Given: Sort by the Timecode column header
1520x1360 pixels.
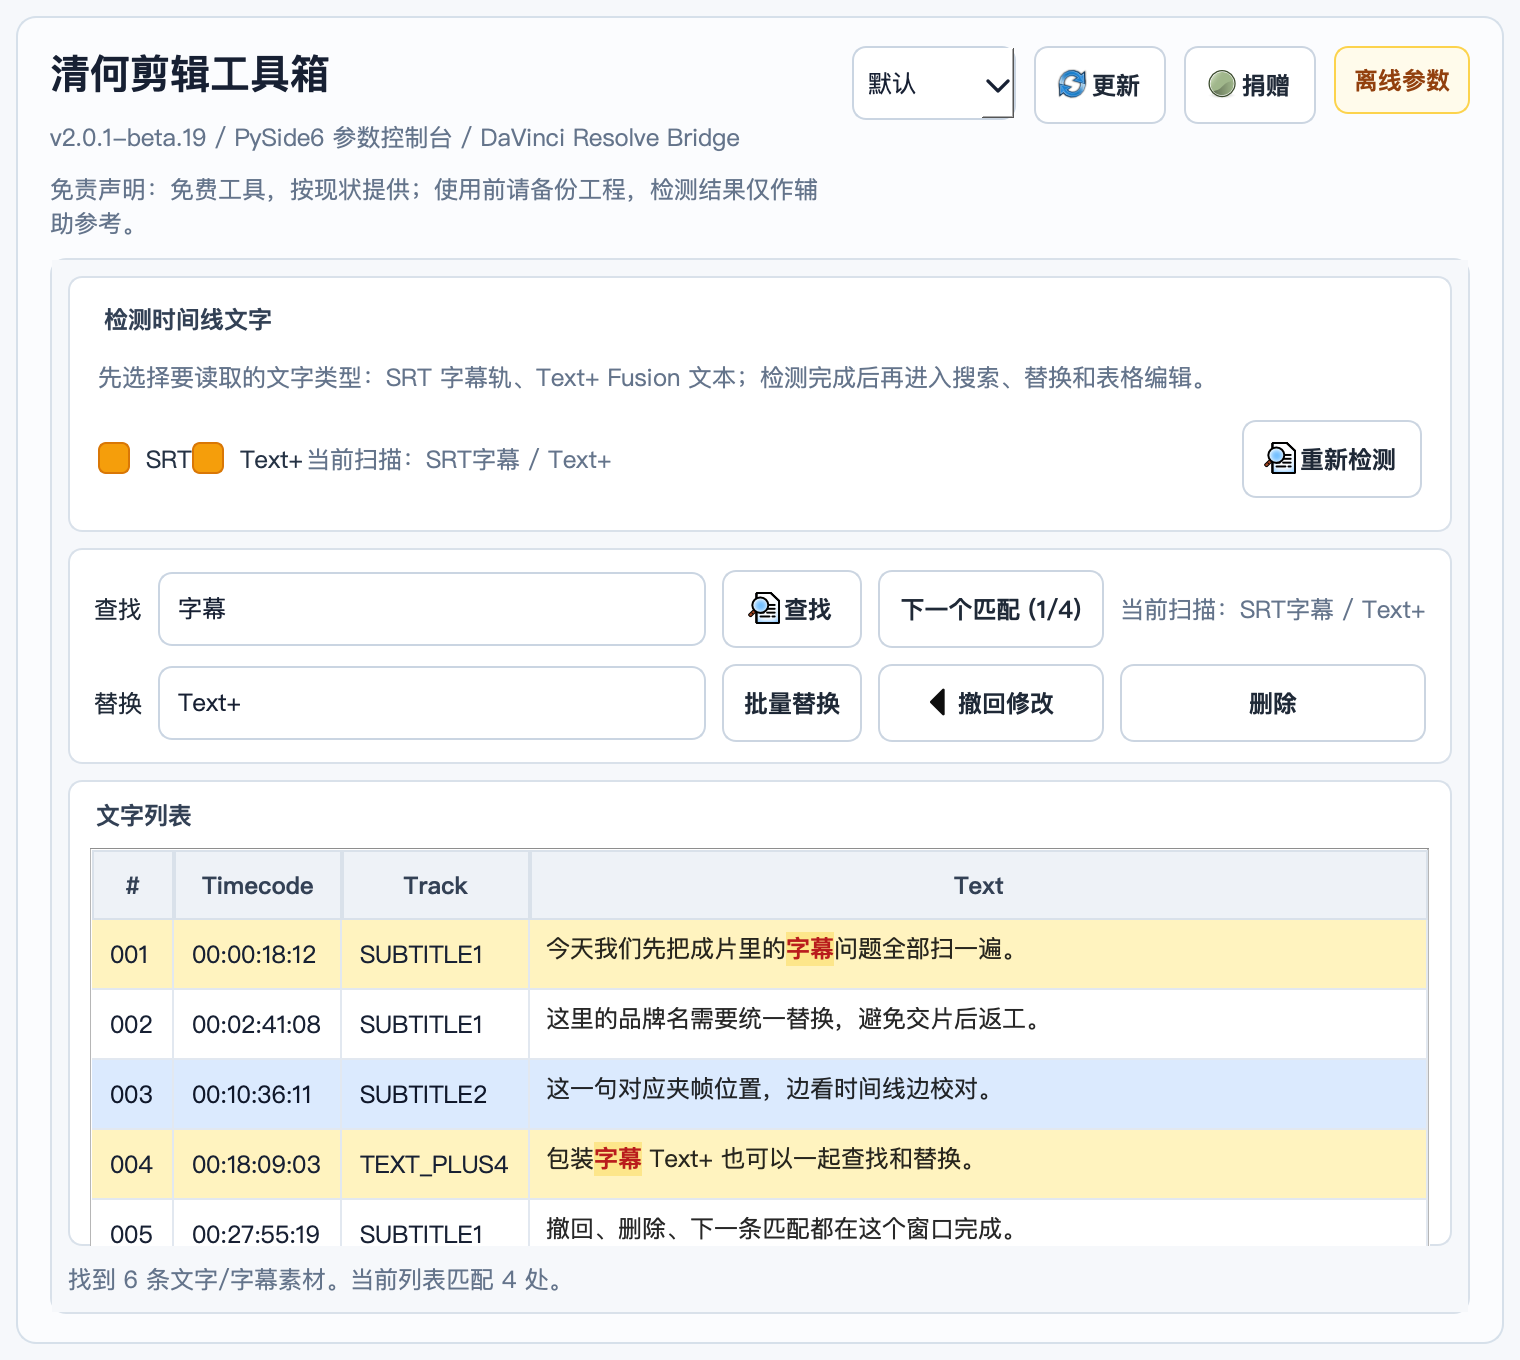Looking at the screenshot, I should coord(258,885).
